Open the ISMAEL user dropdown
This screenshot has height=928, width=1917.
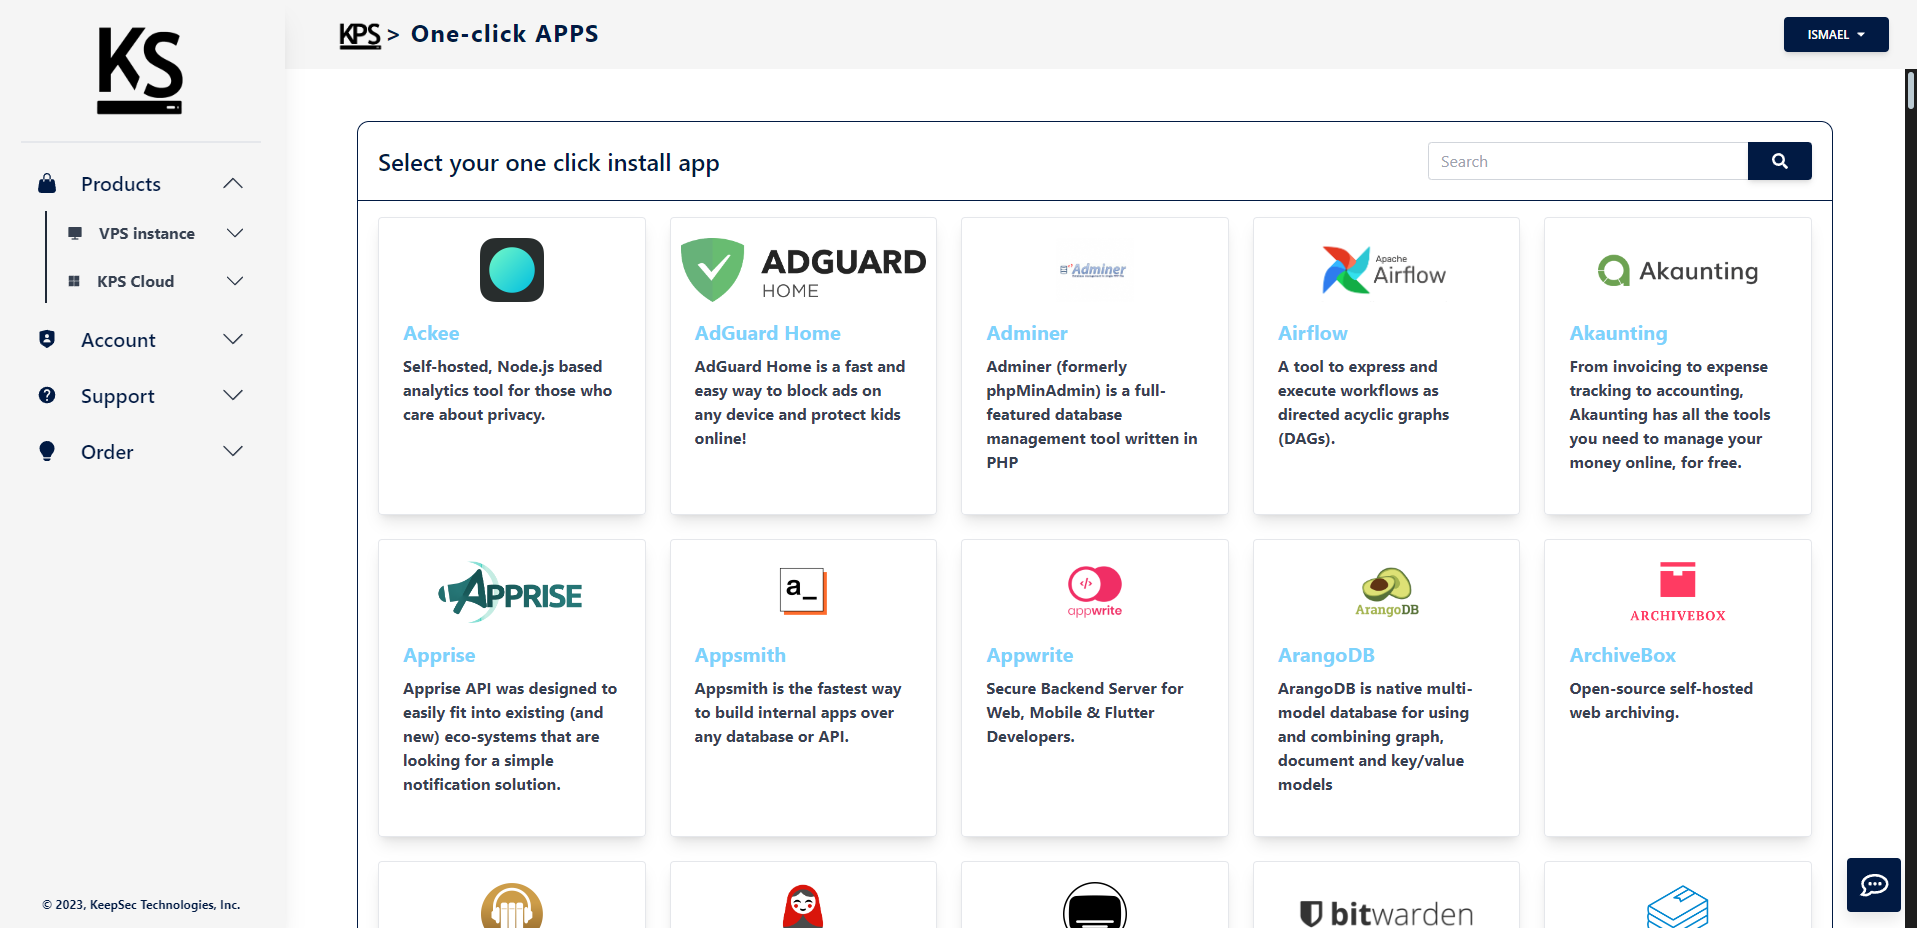click(x=1836, y=34)
